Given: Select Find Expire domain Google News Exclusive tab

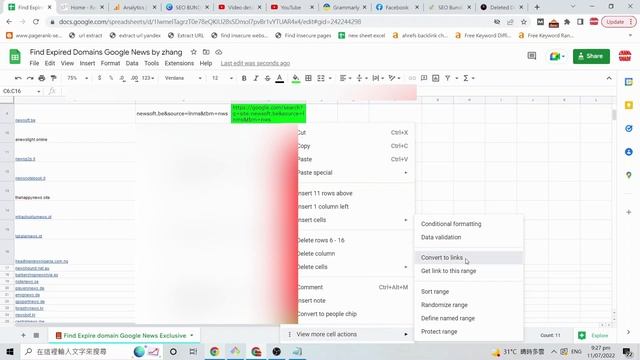Looking at the screenshot, I should [x=124, y=336].
